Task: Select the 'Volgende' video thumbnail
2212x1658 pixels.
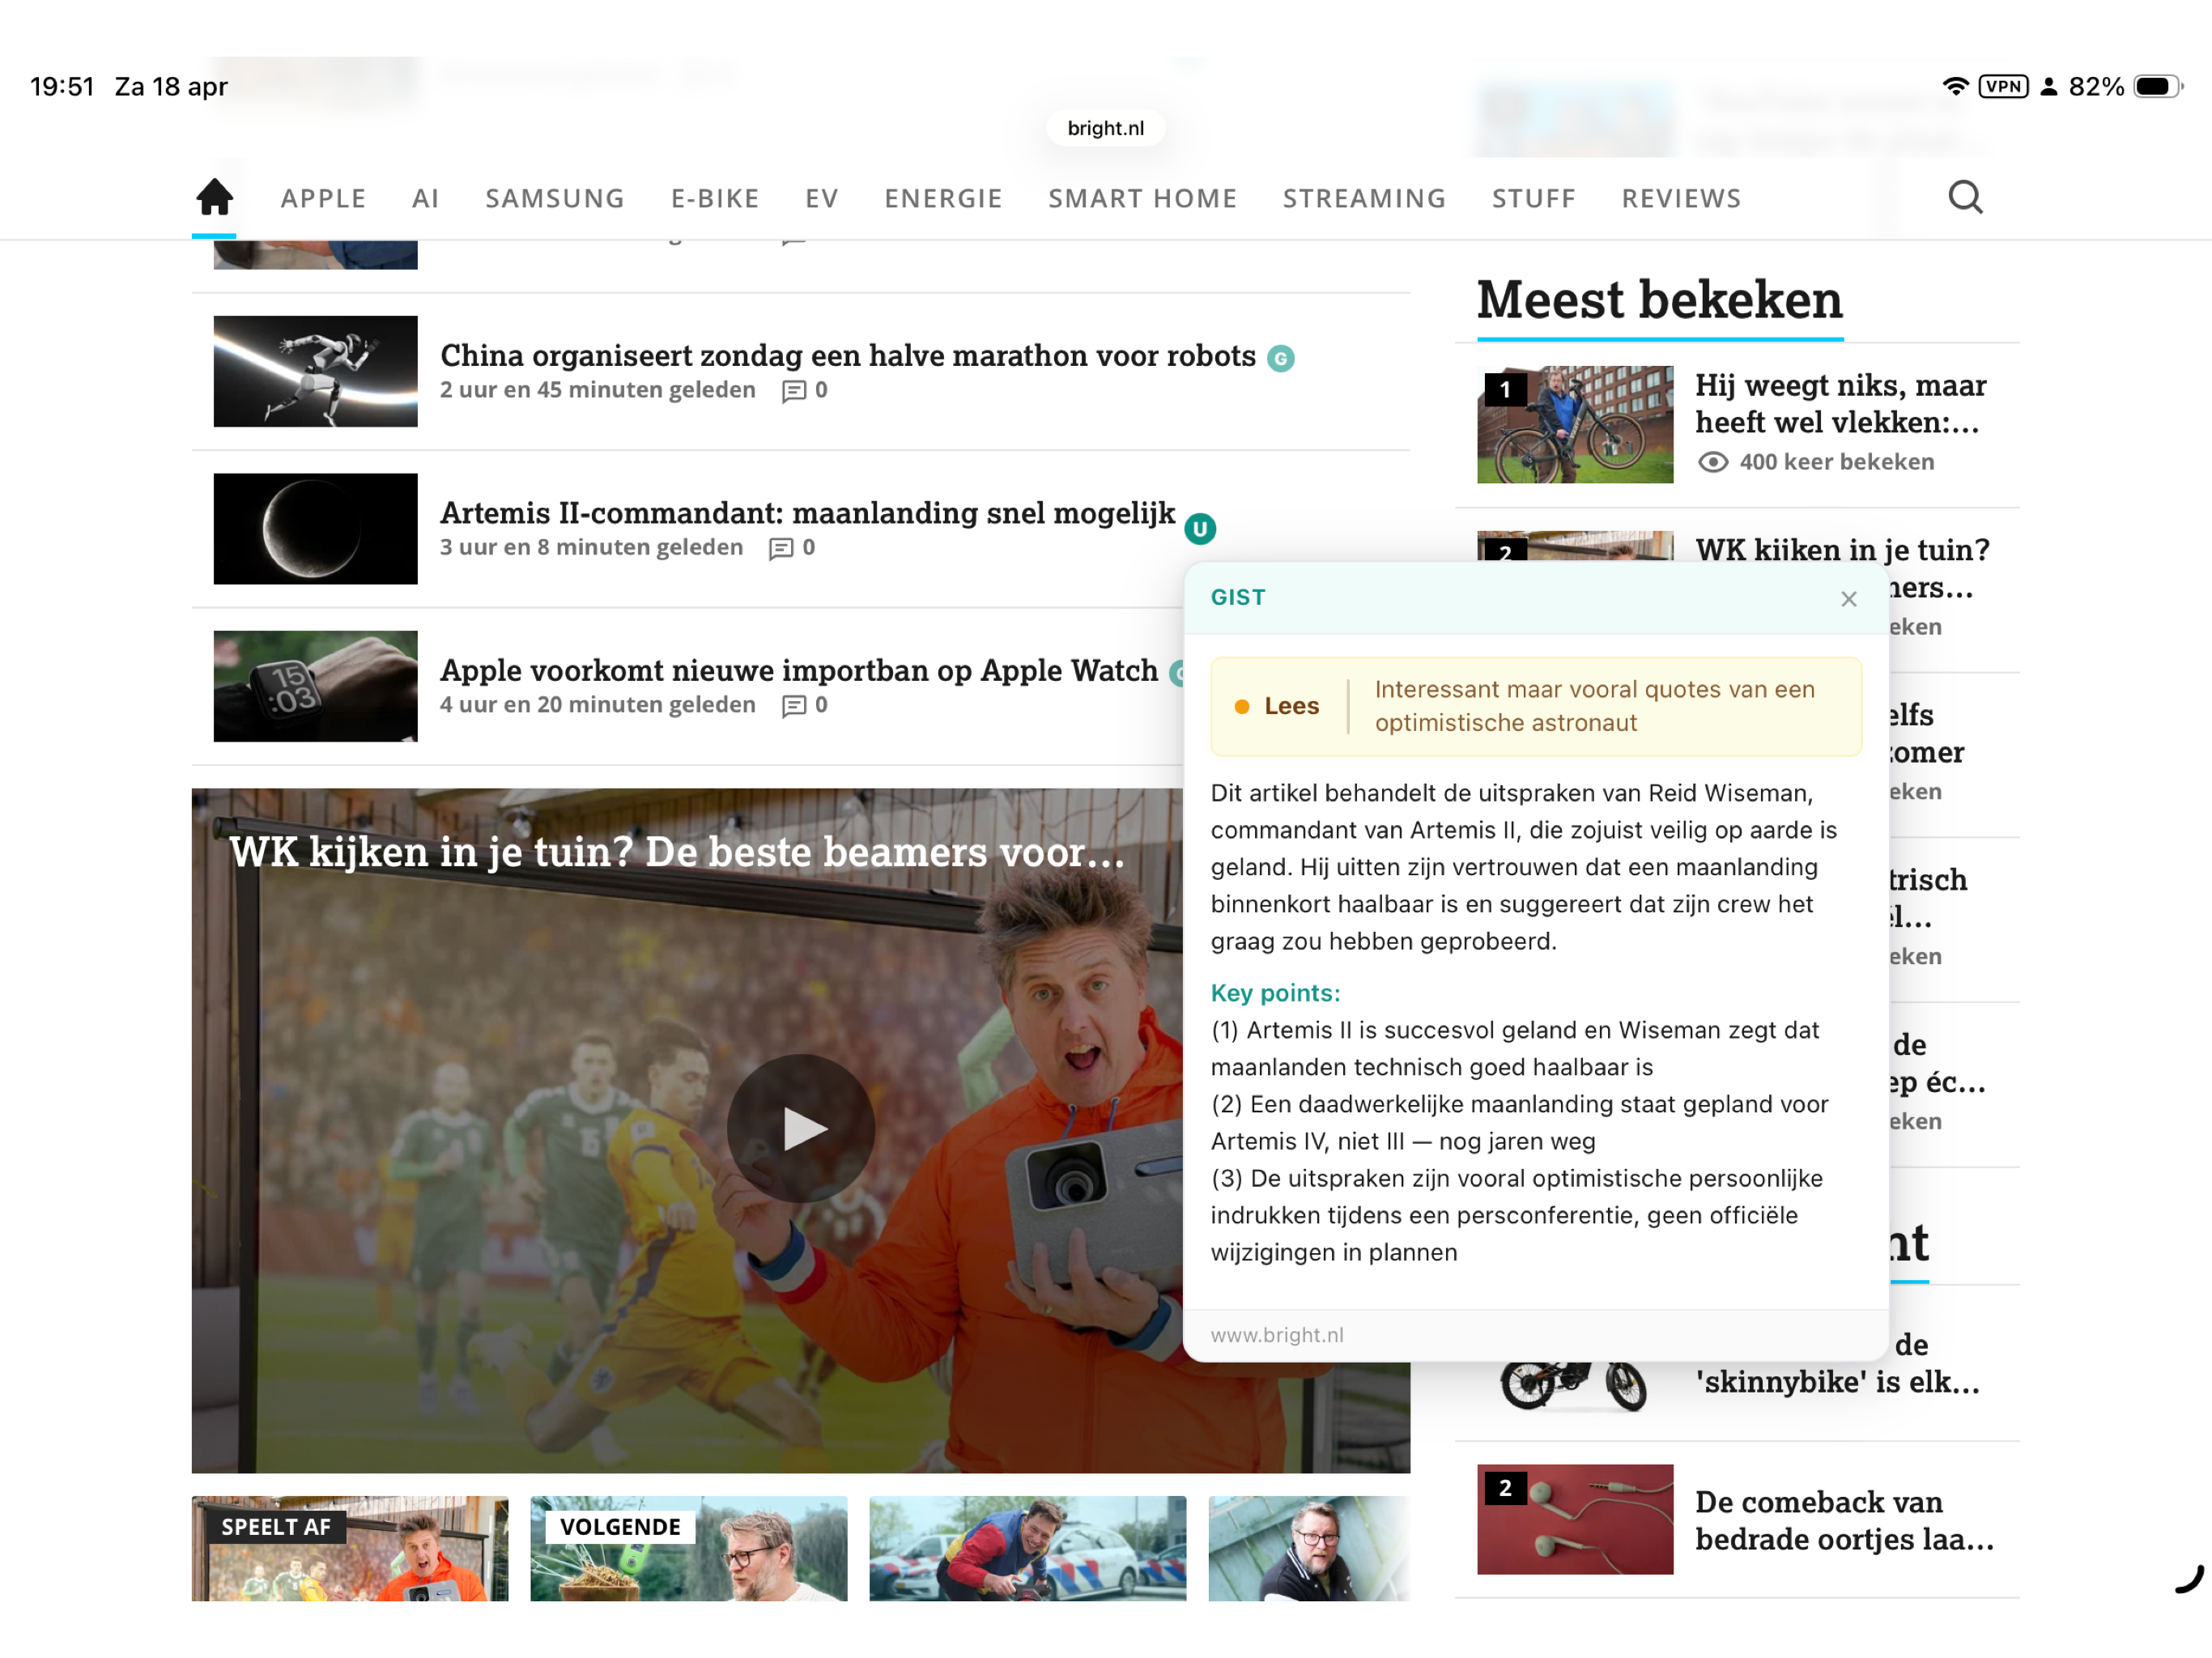Action: [689, 1548]
